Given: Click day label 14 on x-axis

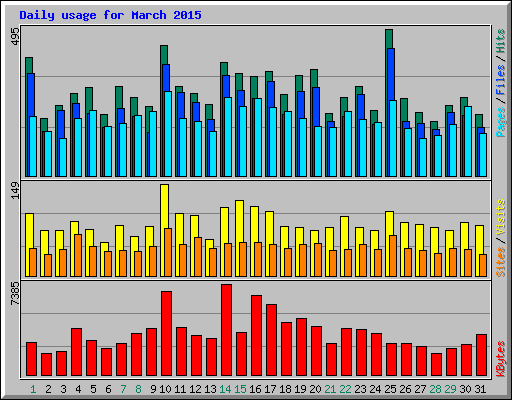Looking at the screenshot, I should coord(225,389).
